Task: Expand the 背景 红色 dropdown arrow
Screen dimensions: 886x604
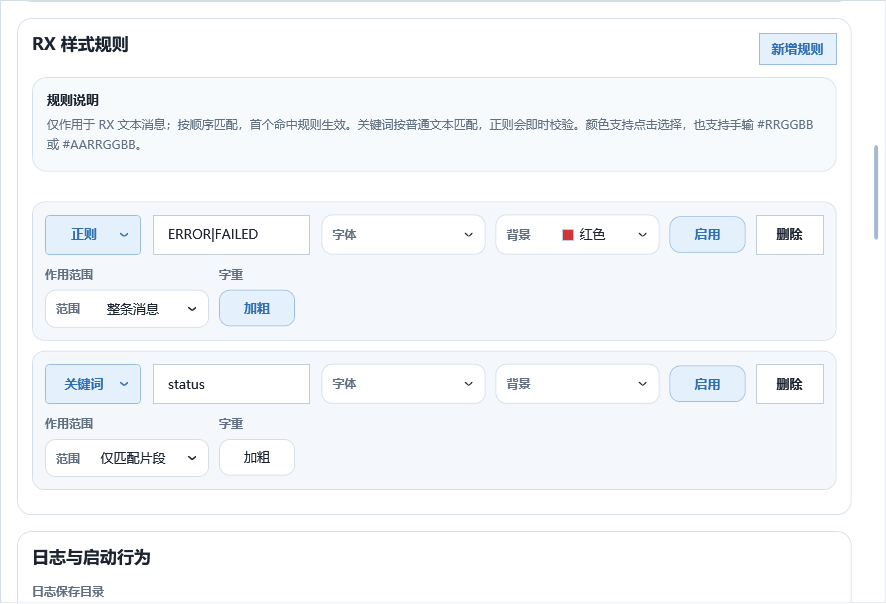Action: [642, 235]
